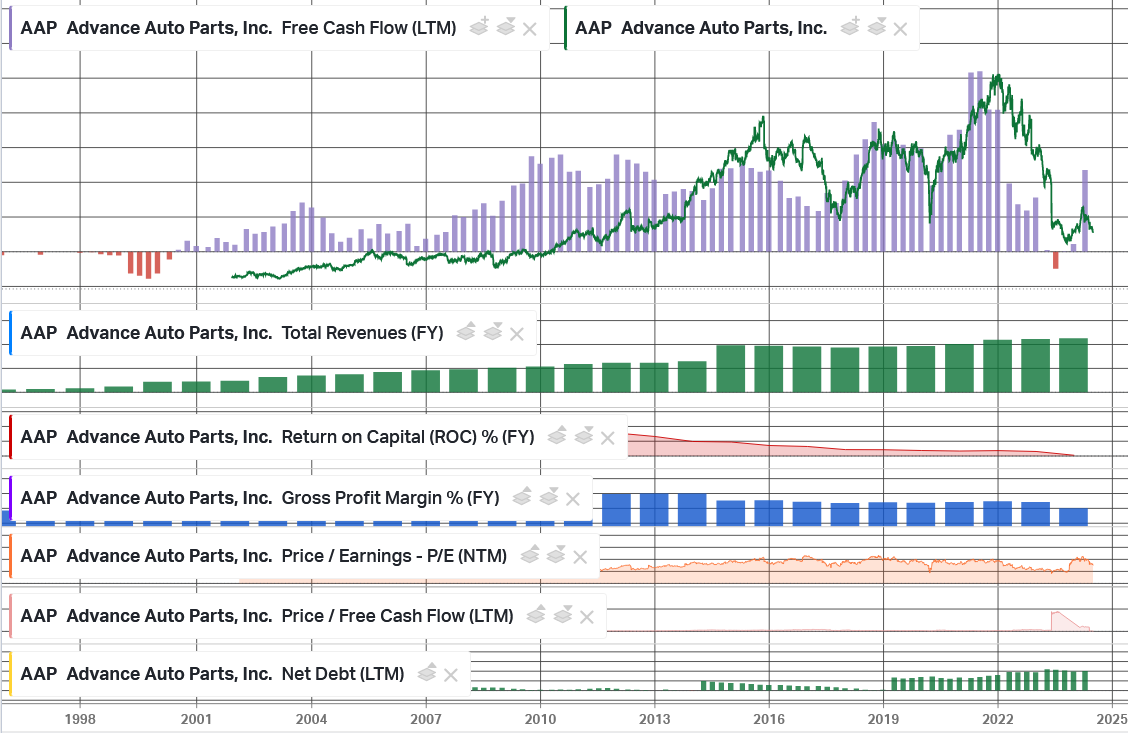Move Total Revenues pane up
The height and width of the screenshot is (733, 1128).
pos(466,332)
